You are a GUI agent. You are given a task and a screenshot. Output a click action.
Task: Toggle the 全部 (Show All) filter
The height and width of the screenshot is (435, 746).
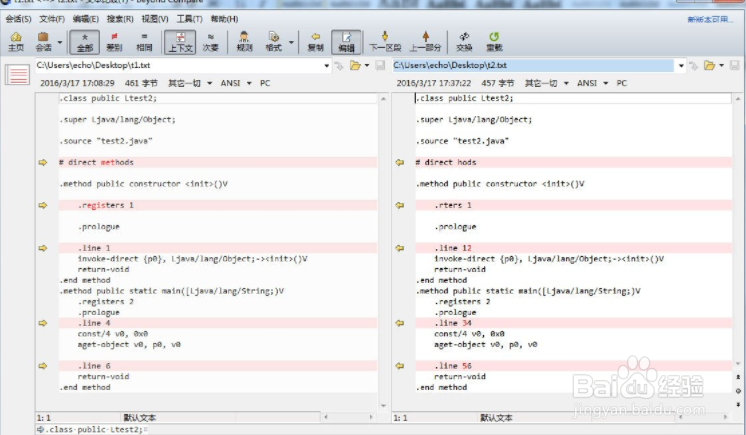(85, 42)
